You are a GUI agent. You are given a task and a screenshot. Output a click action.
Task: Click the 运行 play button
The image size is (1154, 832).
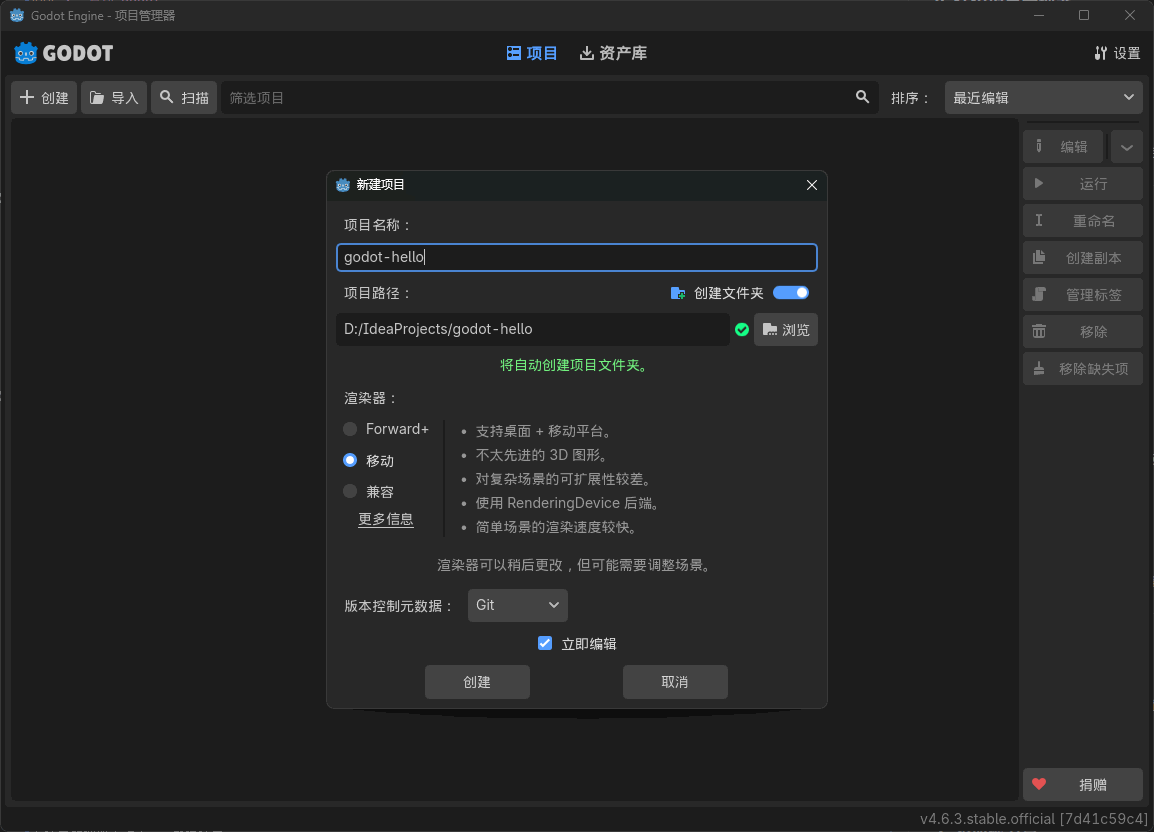click(1083, 183)
